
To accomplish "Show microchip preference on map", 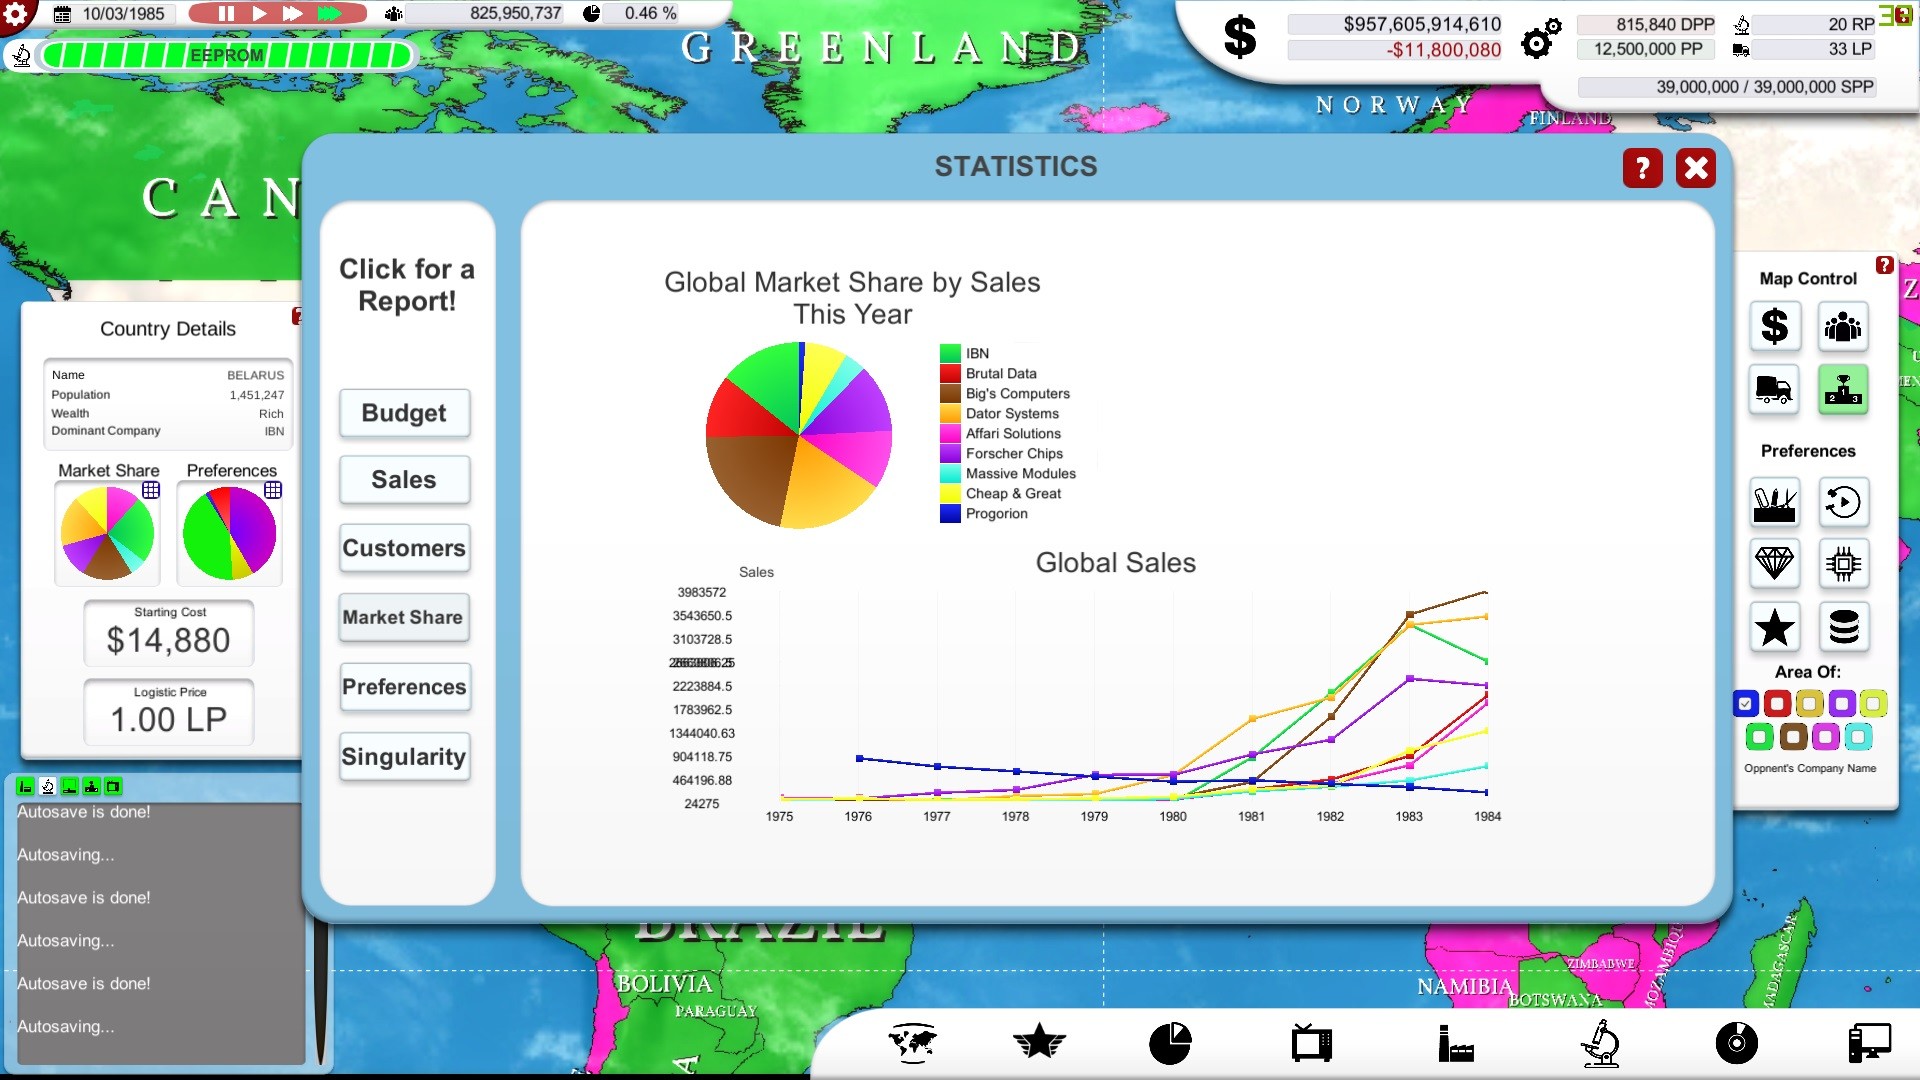I will (x=1842, y=564).
